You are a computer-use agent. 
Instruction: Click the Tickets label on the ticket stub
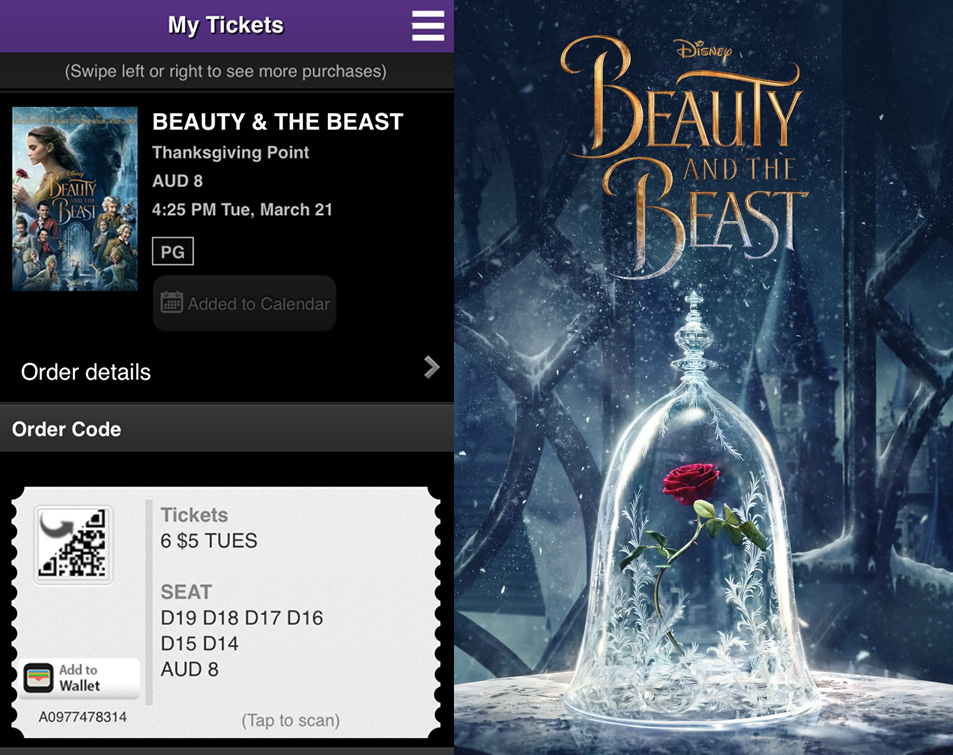194,515
